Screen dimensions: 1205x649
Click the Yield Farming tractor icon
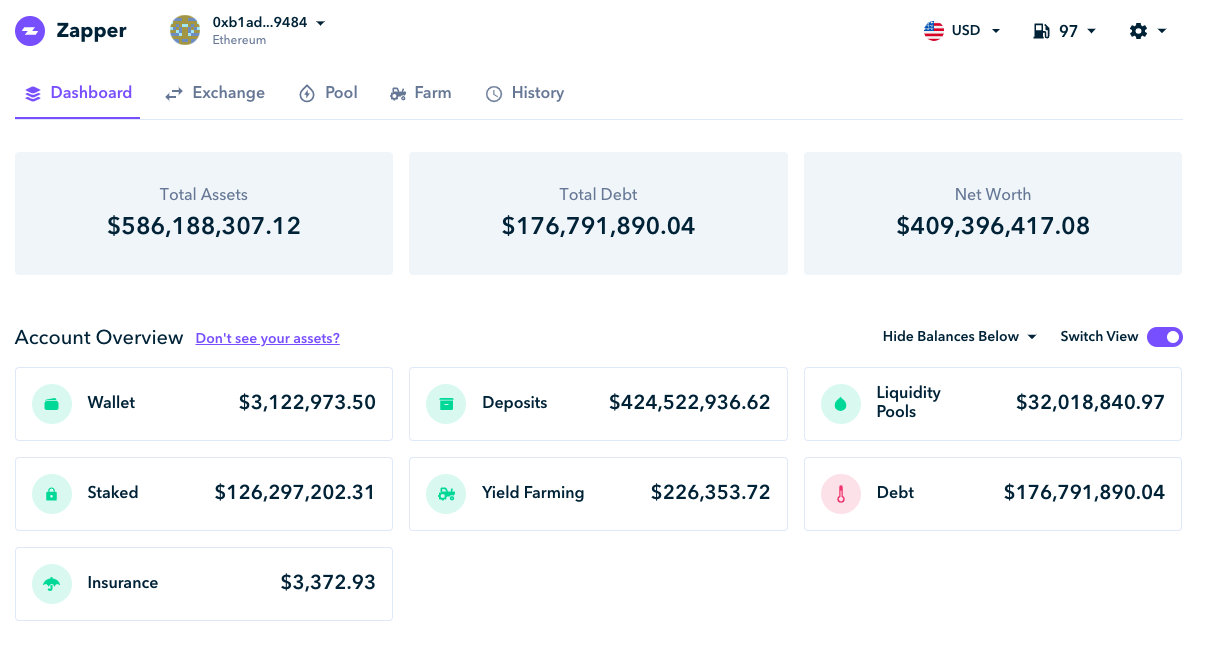pos(446,494)
